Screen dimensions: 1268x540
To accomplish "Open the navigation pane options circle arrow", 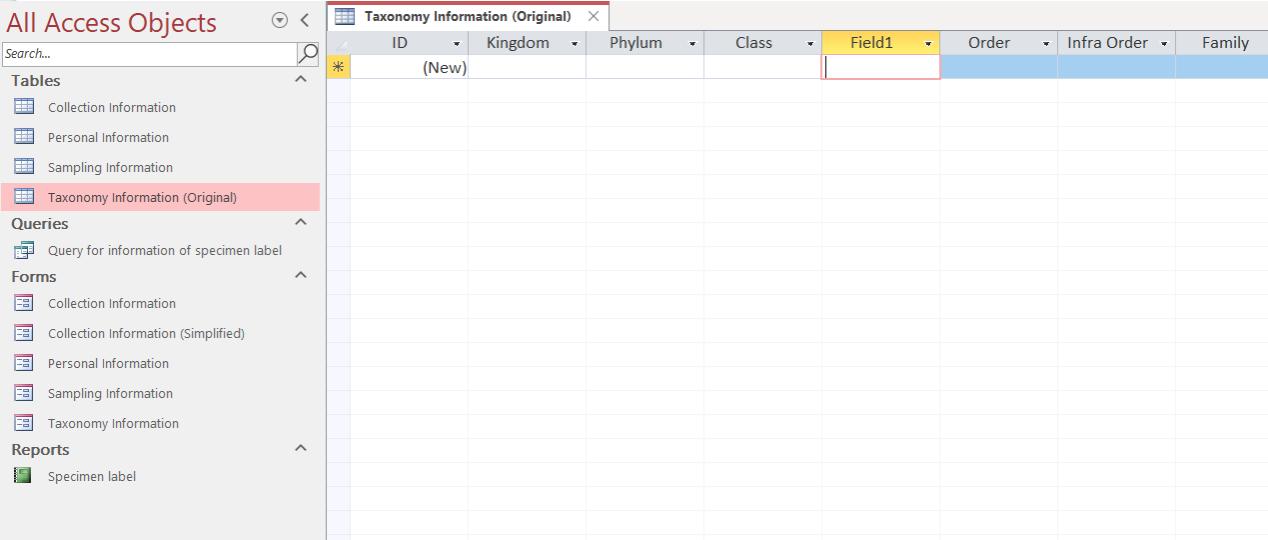I will [279, 21].
